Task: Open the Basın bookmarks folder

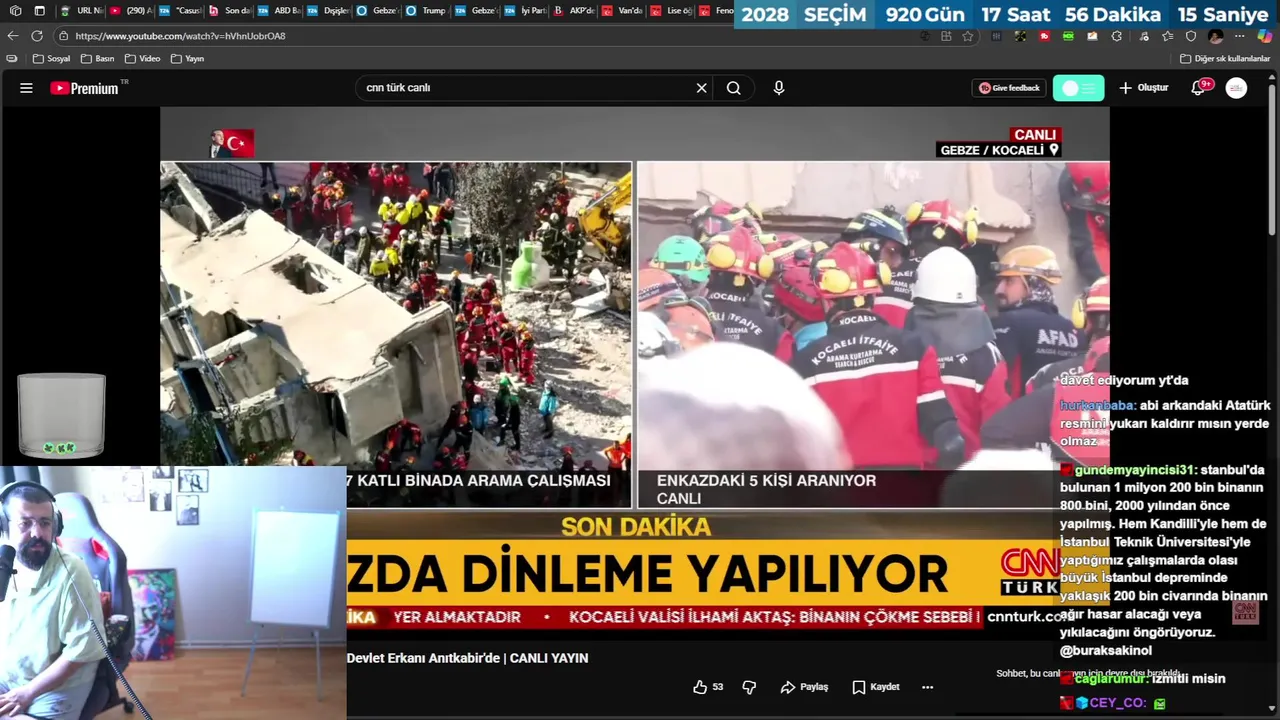Action: click(x=97, y=59)
